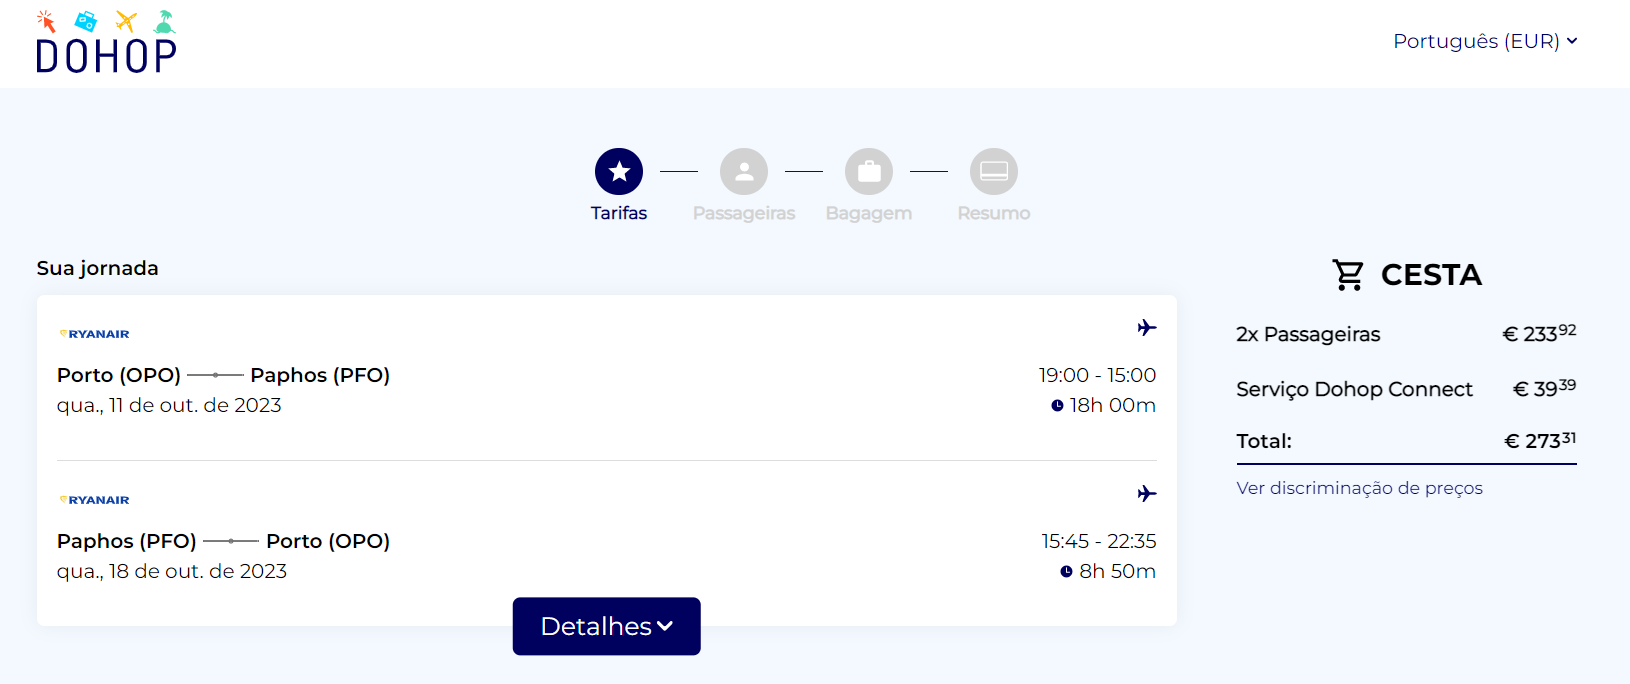Select the Passageiras person step icon
Viewport: 1630px width, 684px height.
point(744,172)
